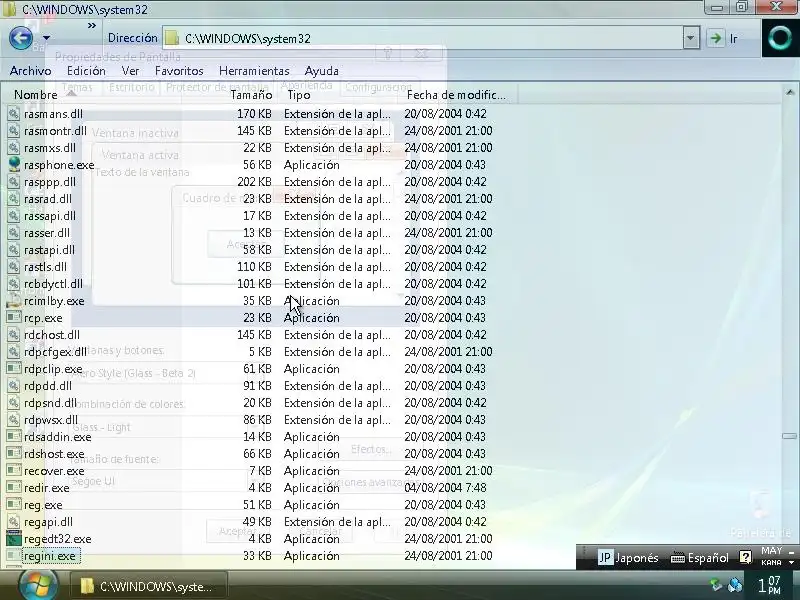Click the C:\WINDOWS\syste... taskbar button
Viewport: 800px width, 600px height.
148,587
